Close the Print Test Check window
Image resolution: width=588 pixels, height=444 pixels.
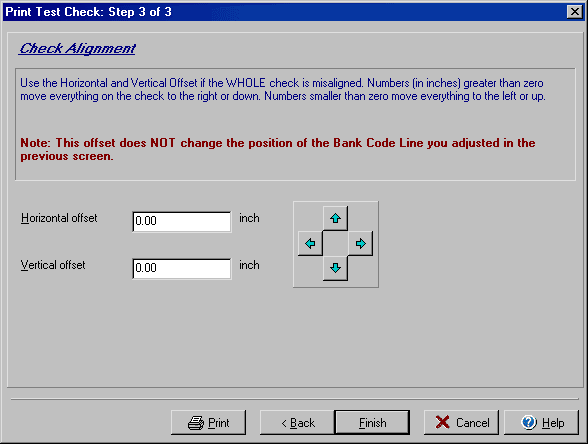click(574, 12)
